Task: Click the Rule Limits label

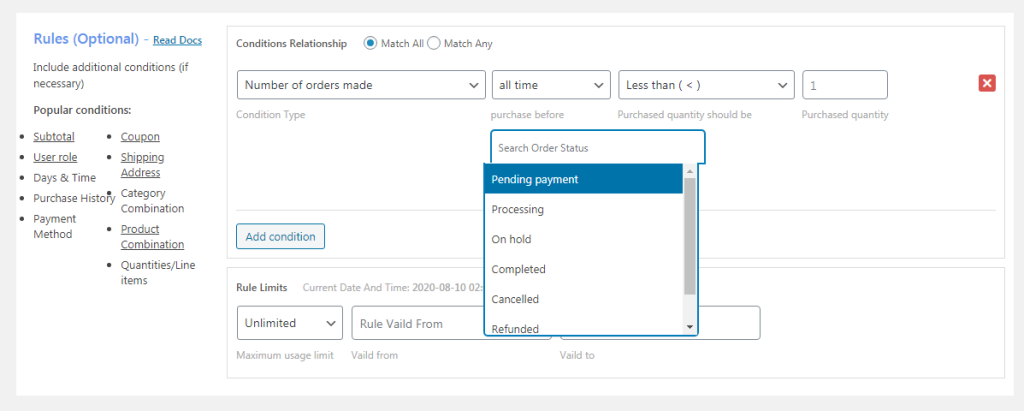Action: [263, 287]
